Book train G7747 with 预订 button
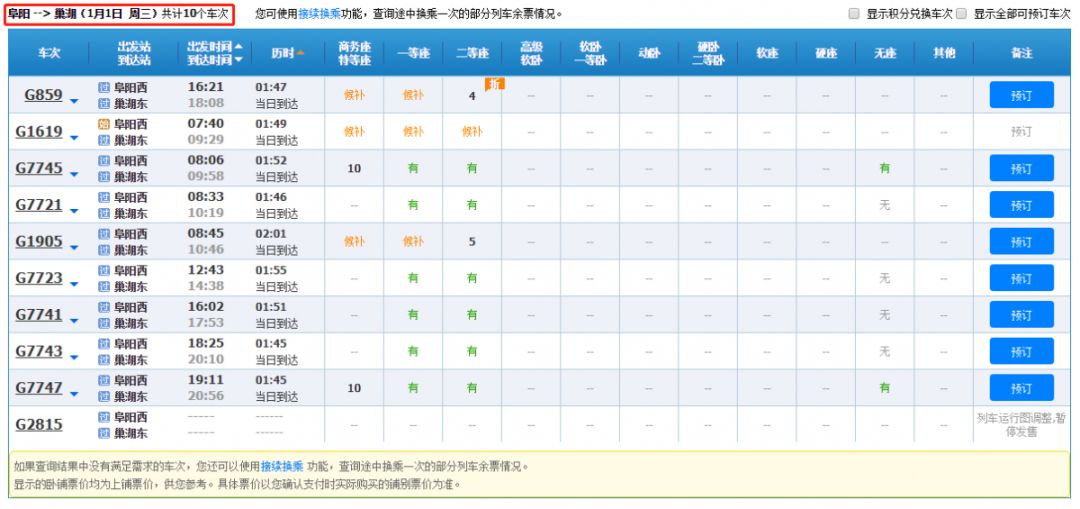 tap(1021, 387)
